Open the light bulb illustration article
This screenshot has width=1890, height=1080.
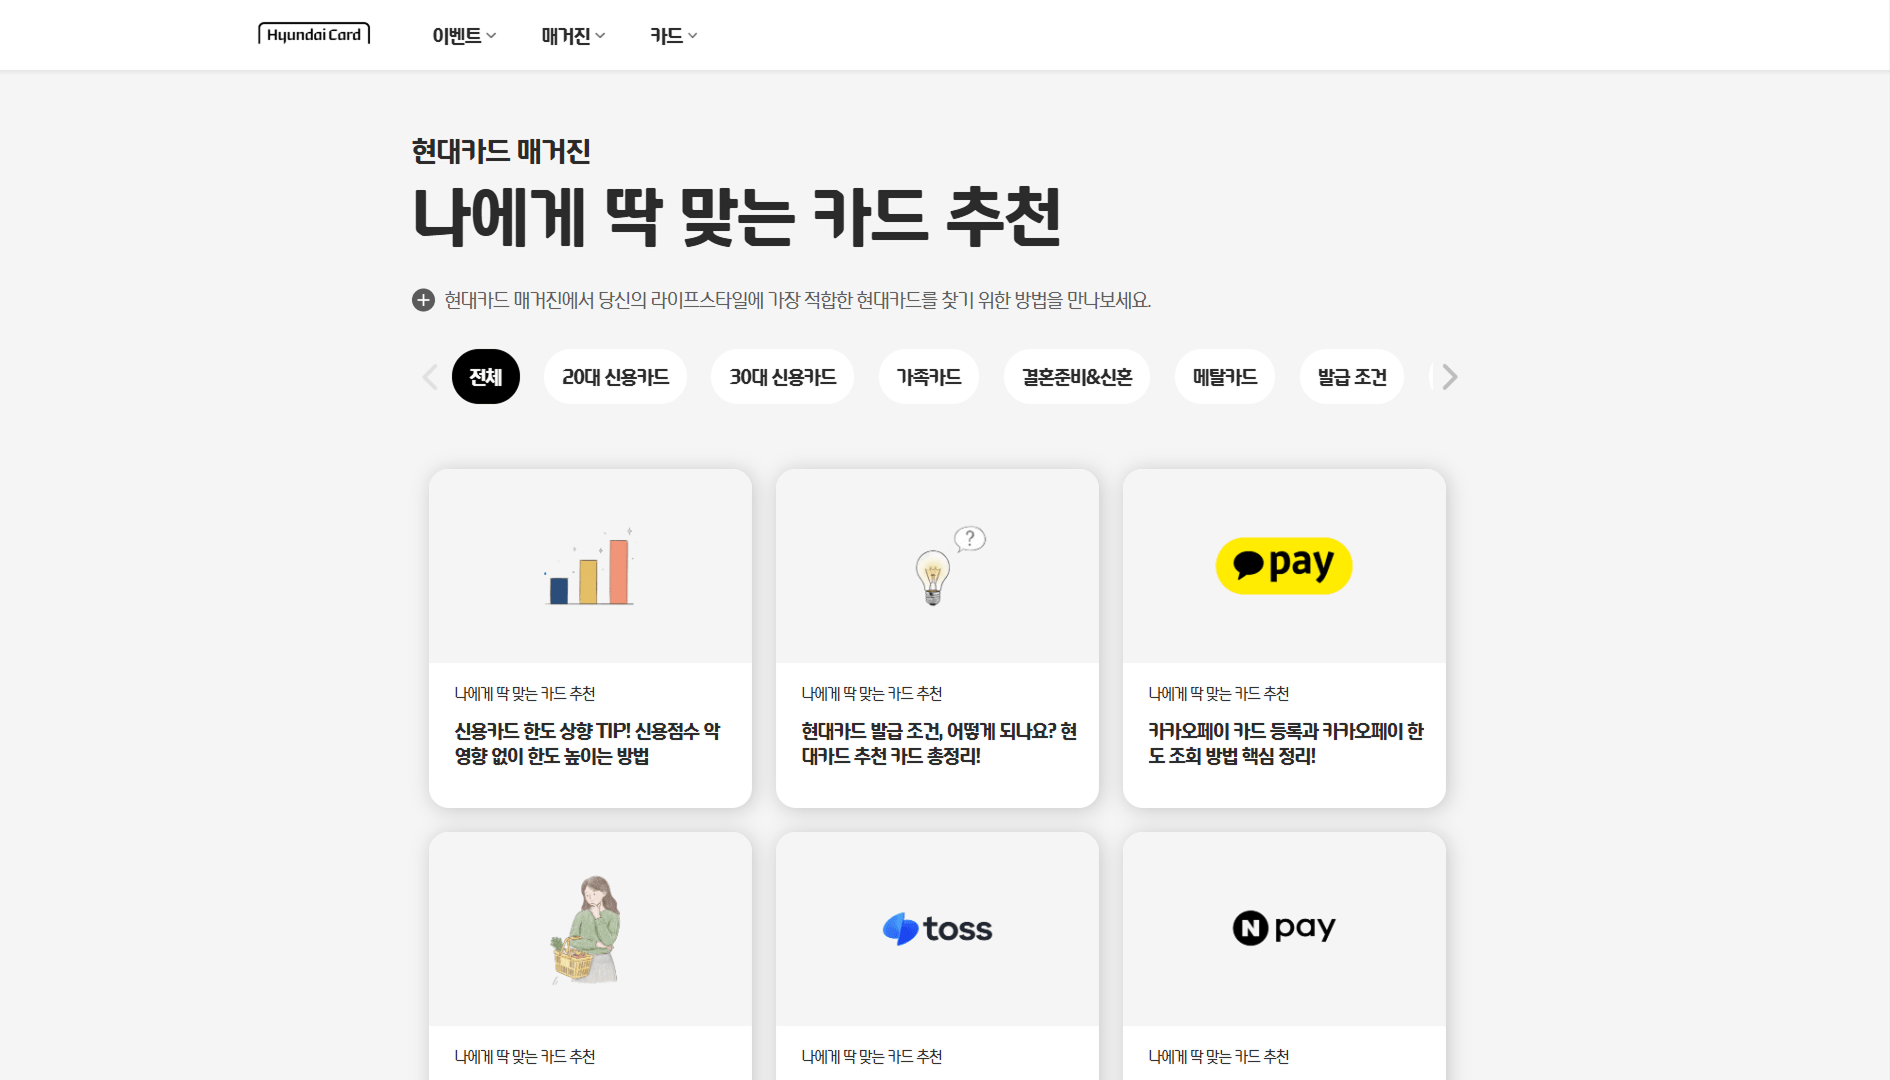coord(937,566)
